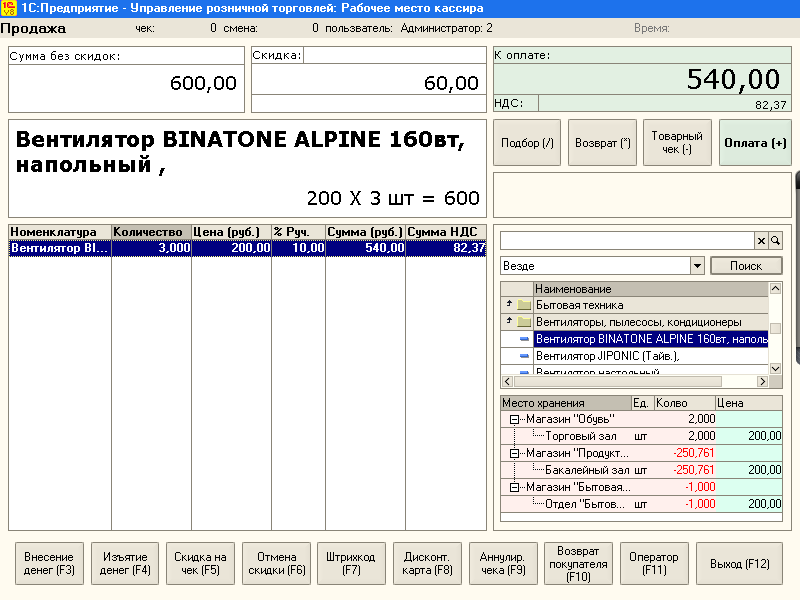Click Внесение денег (F3) button
800x600 pixels.
pos(49,564)
